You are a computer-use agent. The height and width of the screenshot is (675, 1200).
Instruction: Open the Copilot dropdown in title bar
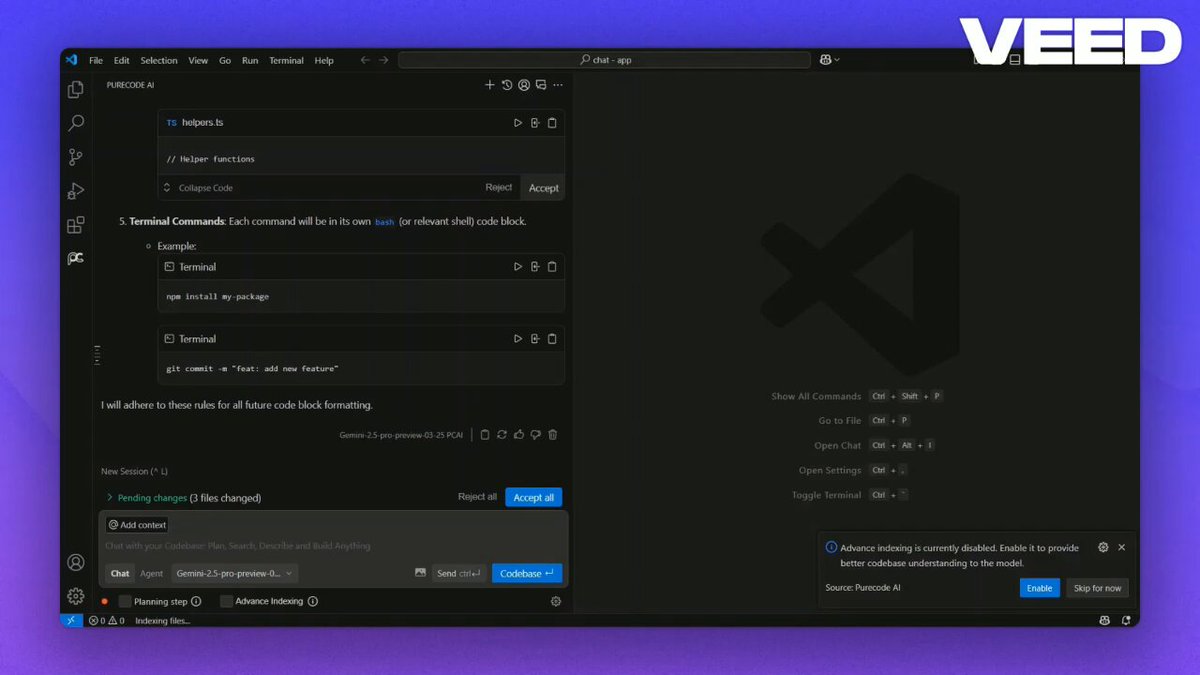(829, 60)
